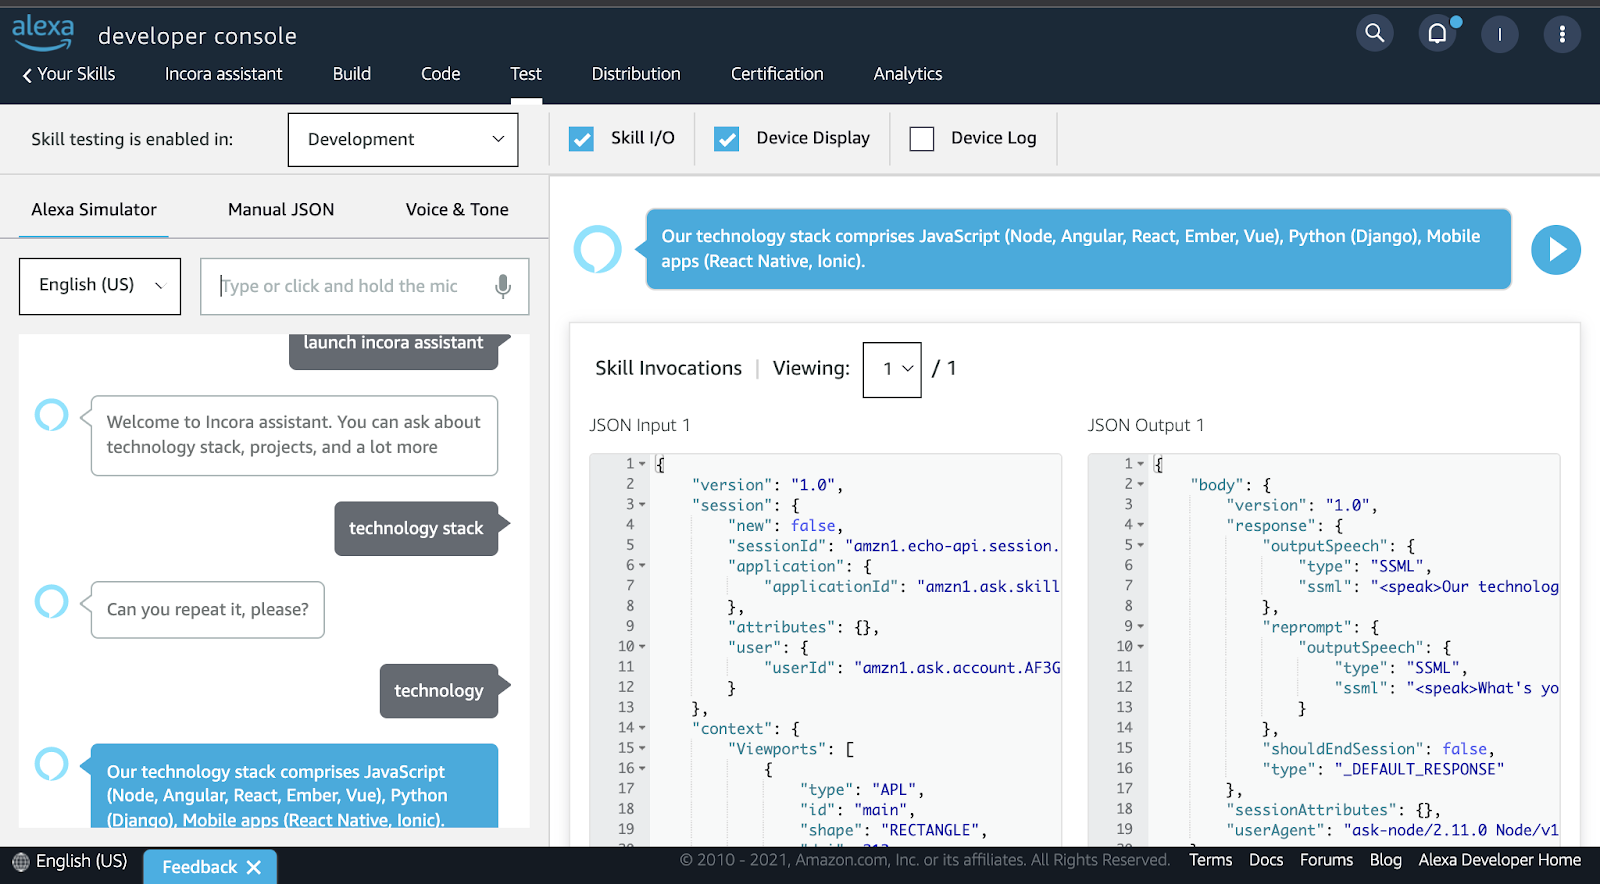Open the user profile avatar
The height and width of the screenshot is (884, 1600).
(1499, 34)
